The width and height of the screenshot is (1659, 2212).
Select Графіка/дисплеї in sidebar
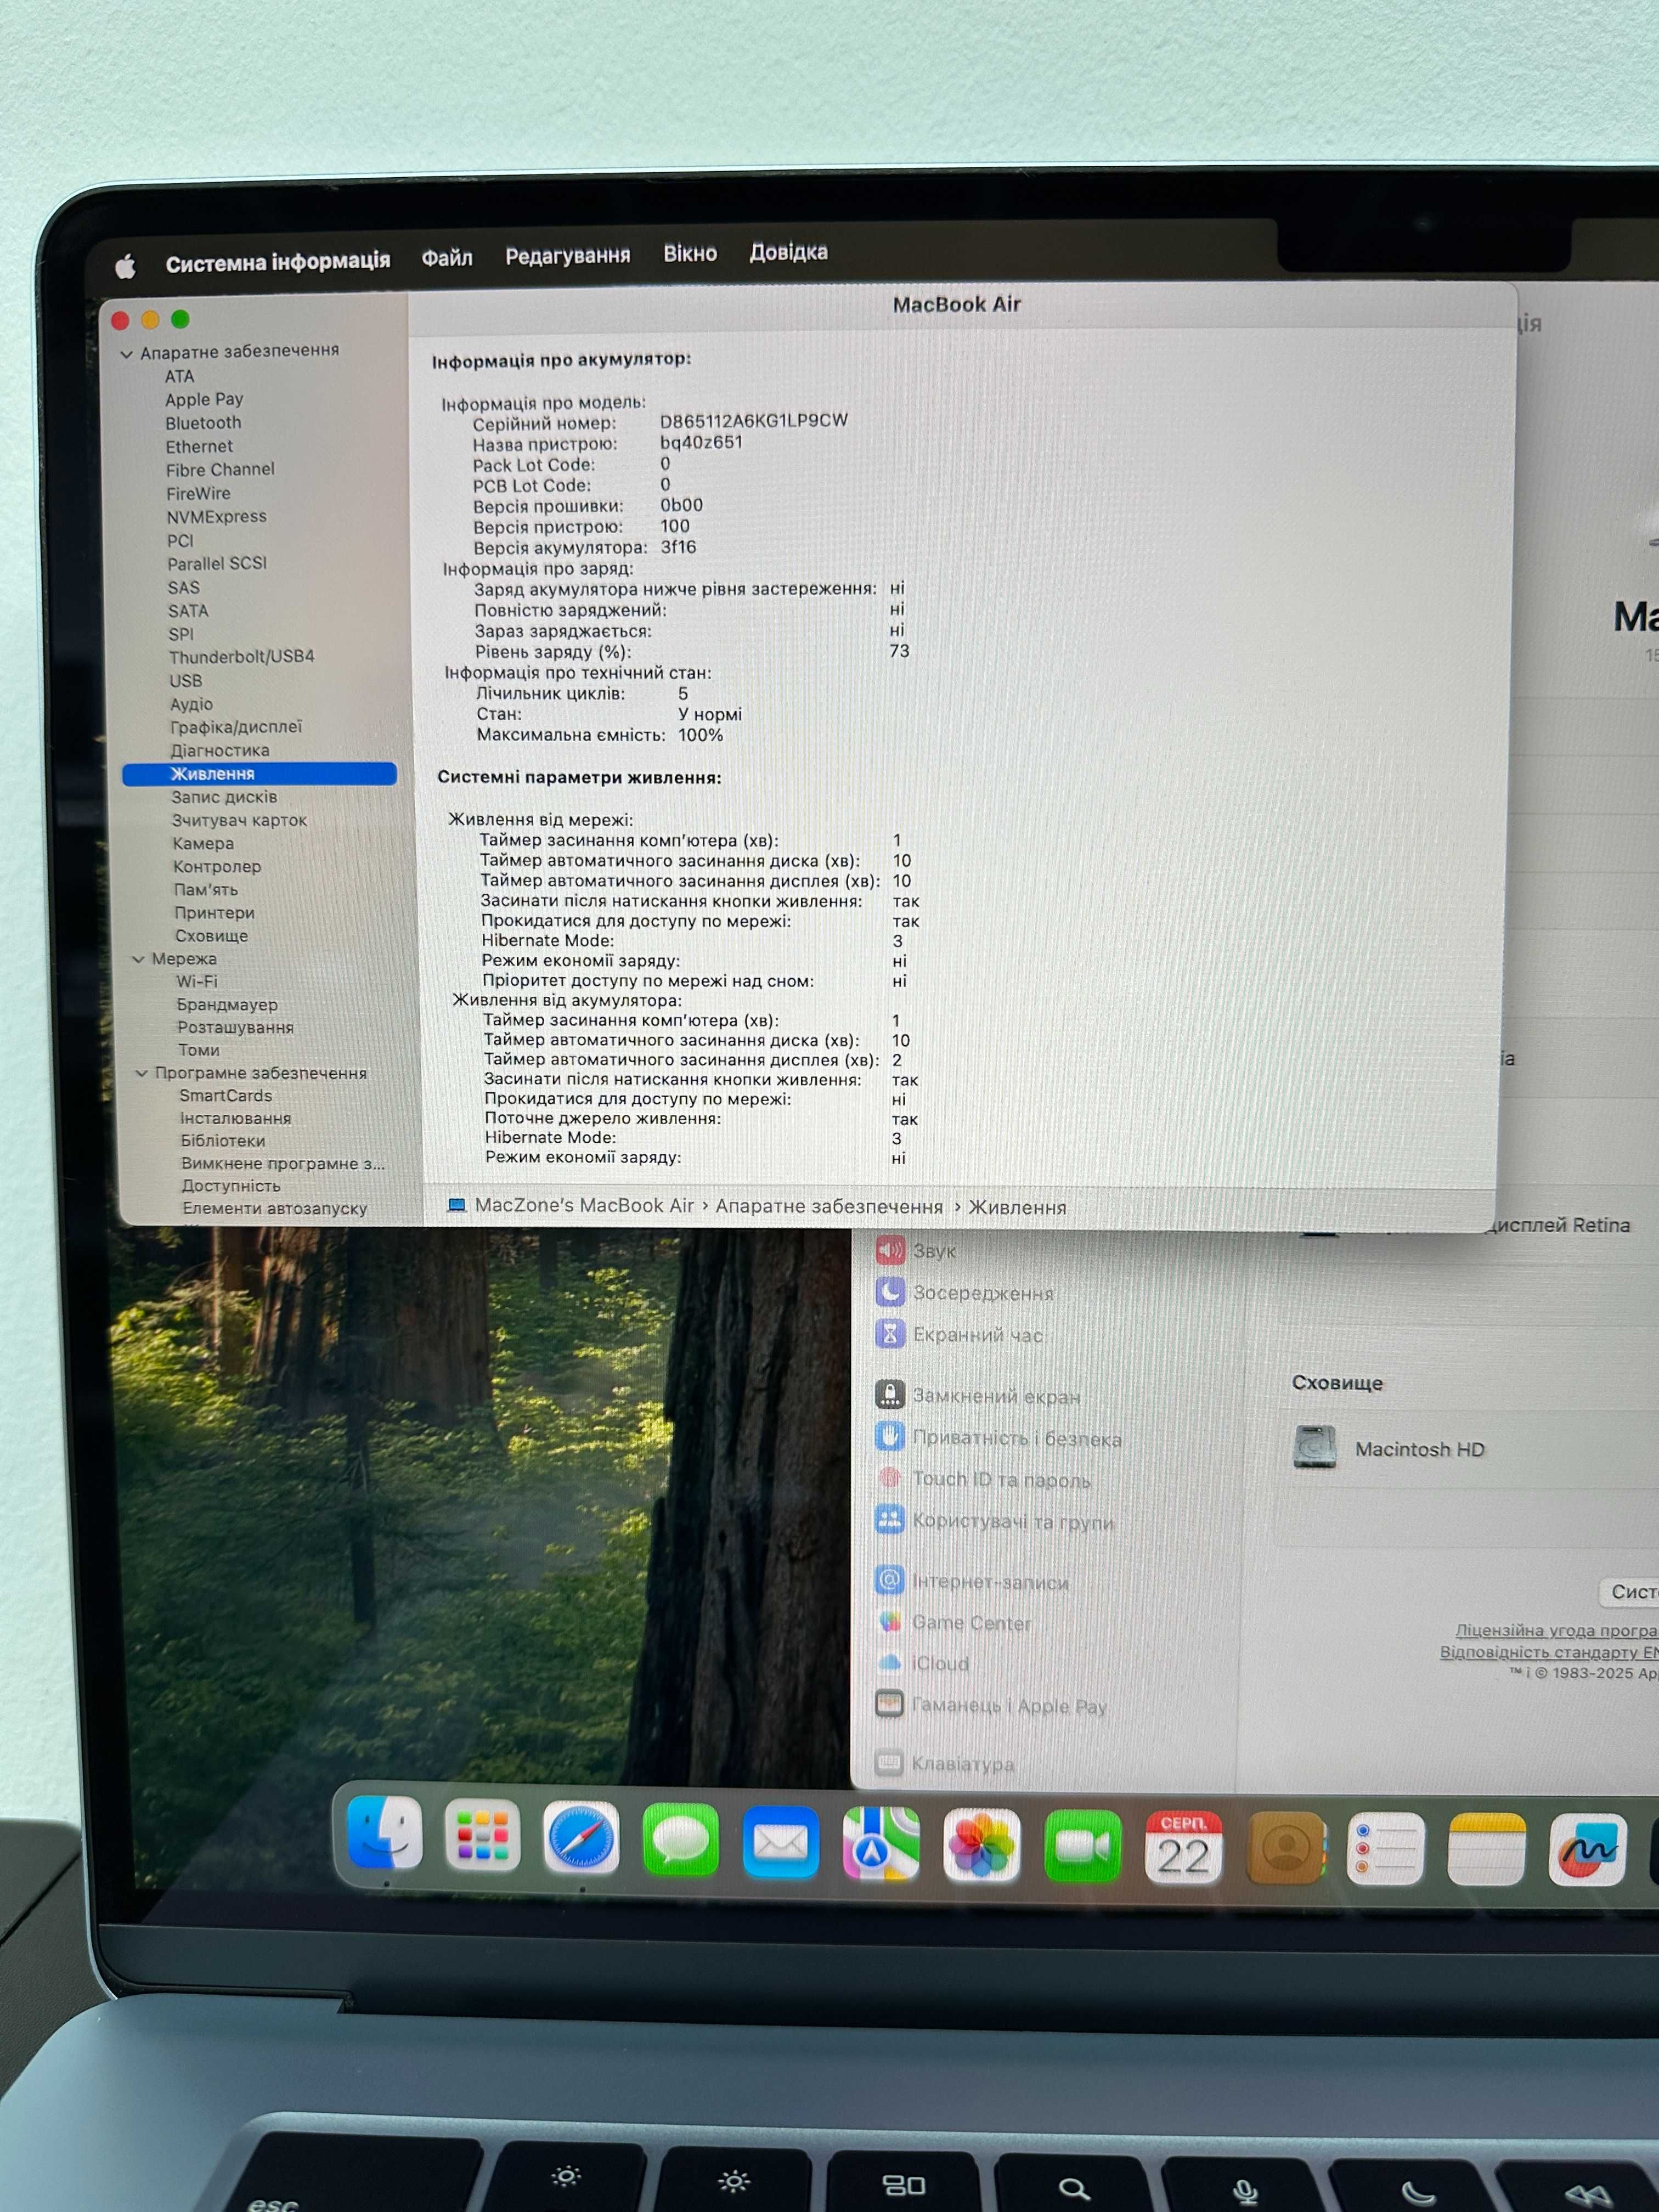[236, 727]
